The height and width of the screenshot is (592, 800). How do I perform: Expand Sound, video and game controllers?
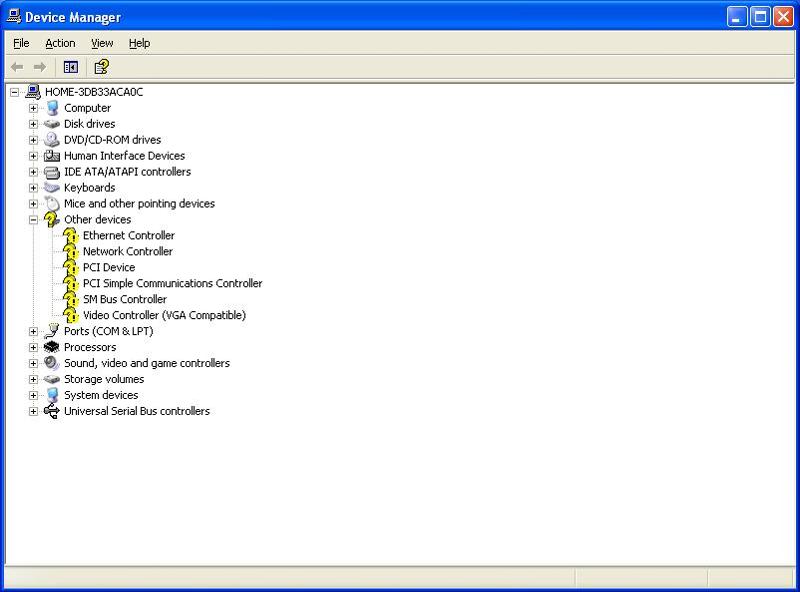[33, 363]
